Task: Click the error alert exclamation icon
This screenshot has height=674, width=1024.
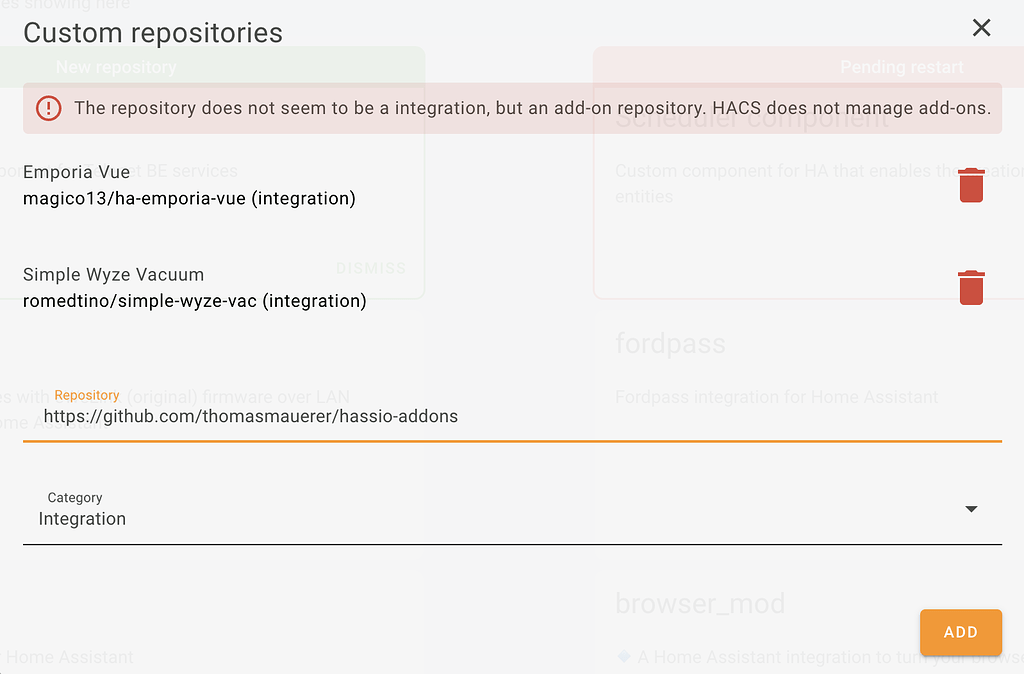Action: pos(48,108)
